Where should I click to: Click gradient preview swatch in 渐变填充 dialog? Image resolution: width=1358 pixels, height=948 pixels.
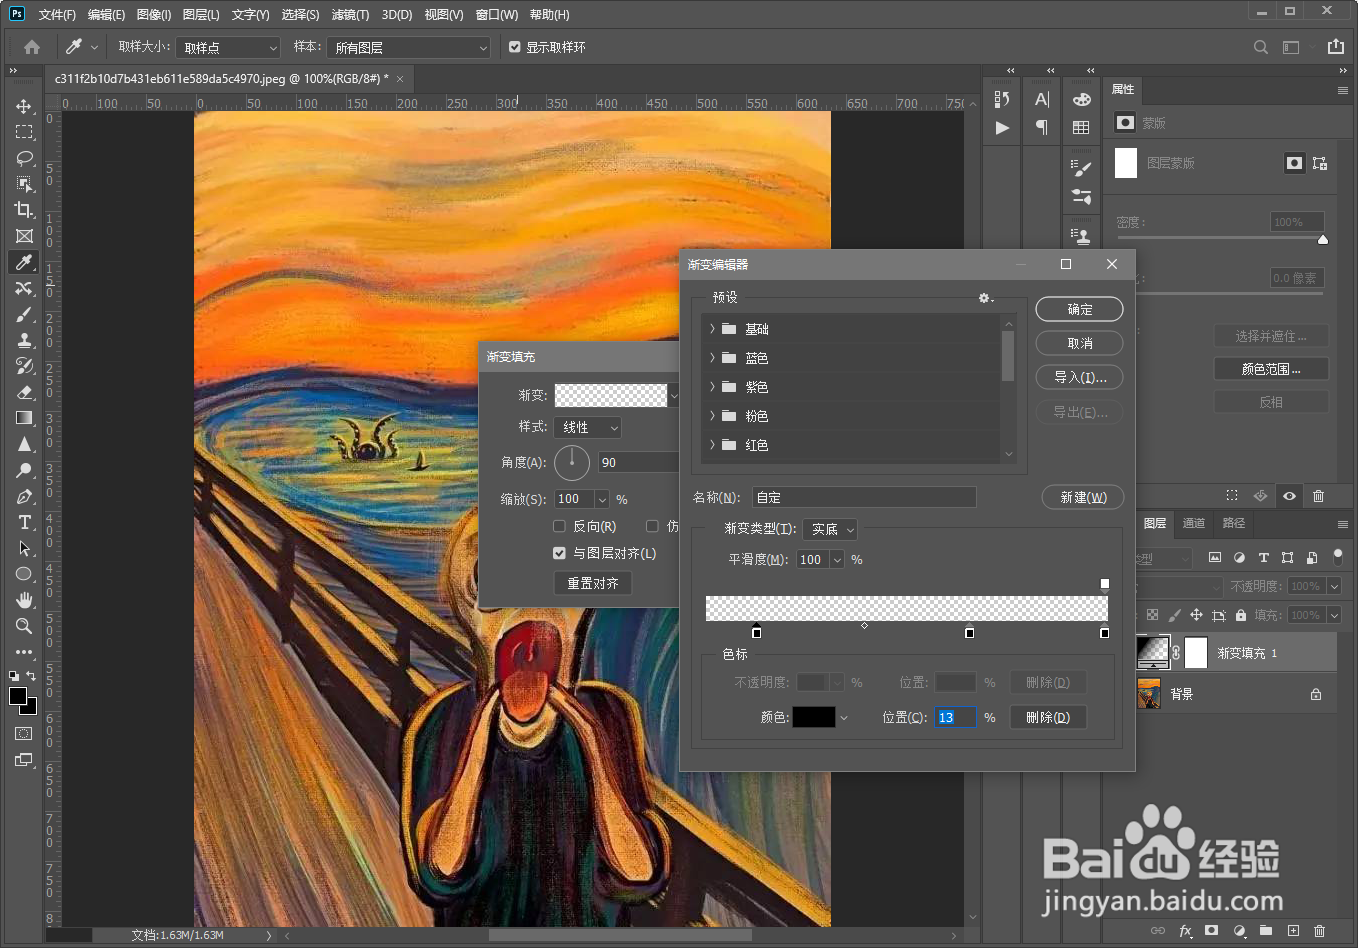tap(611, 395)
